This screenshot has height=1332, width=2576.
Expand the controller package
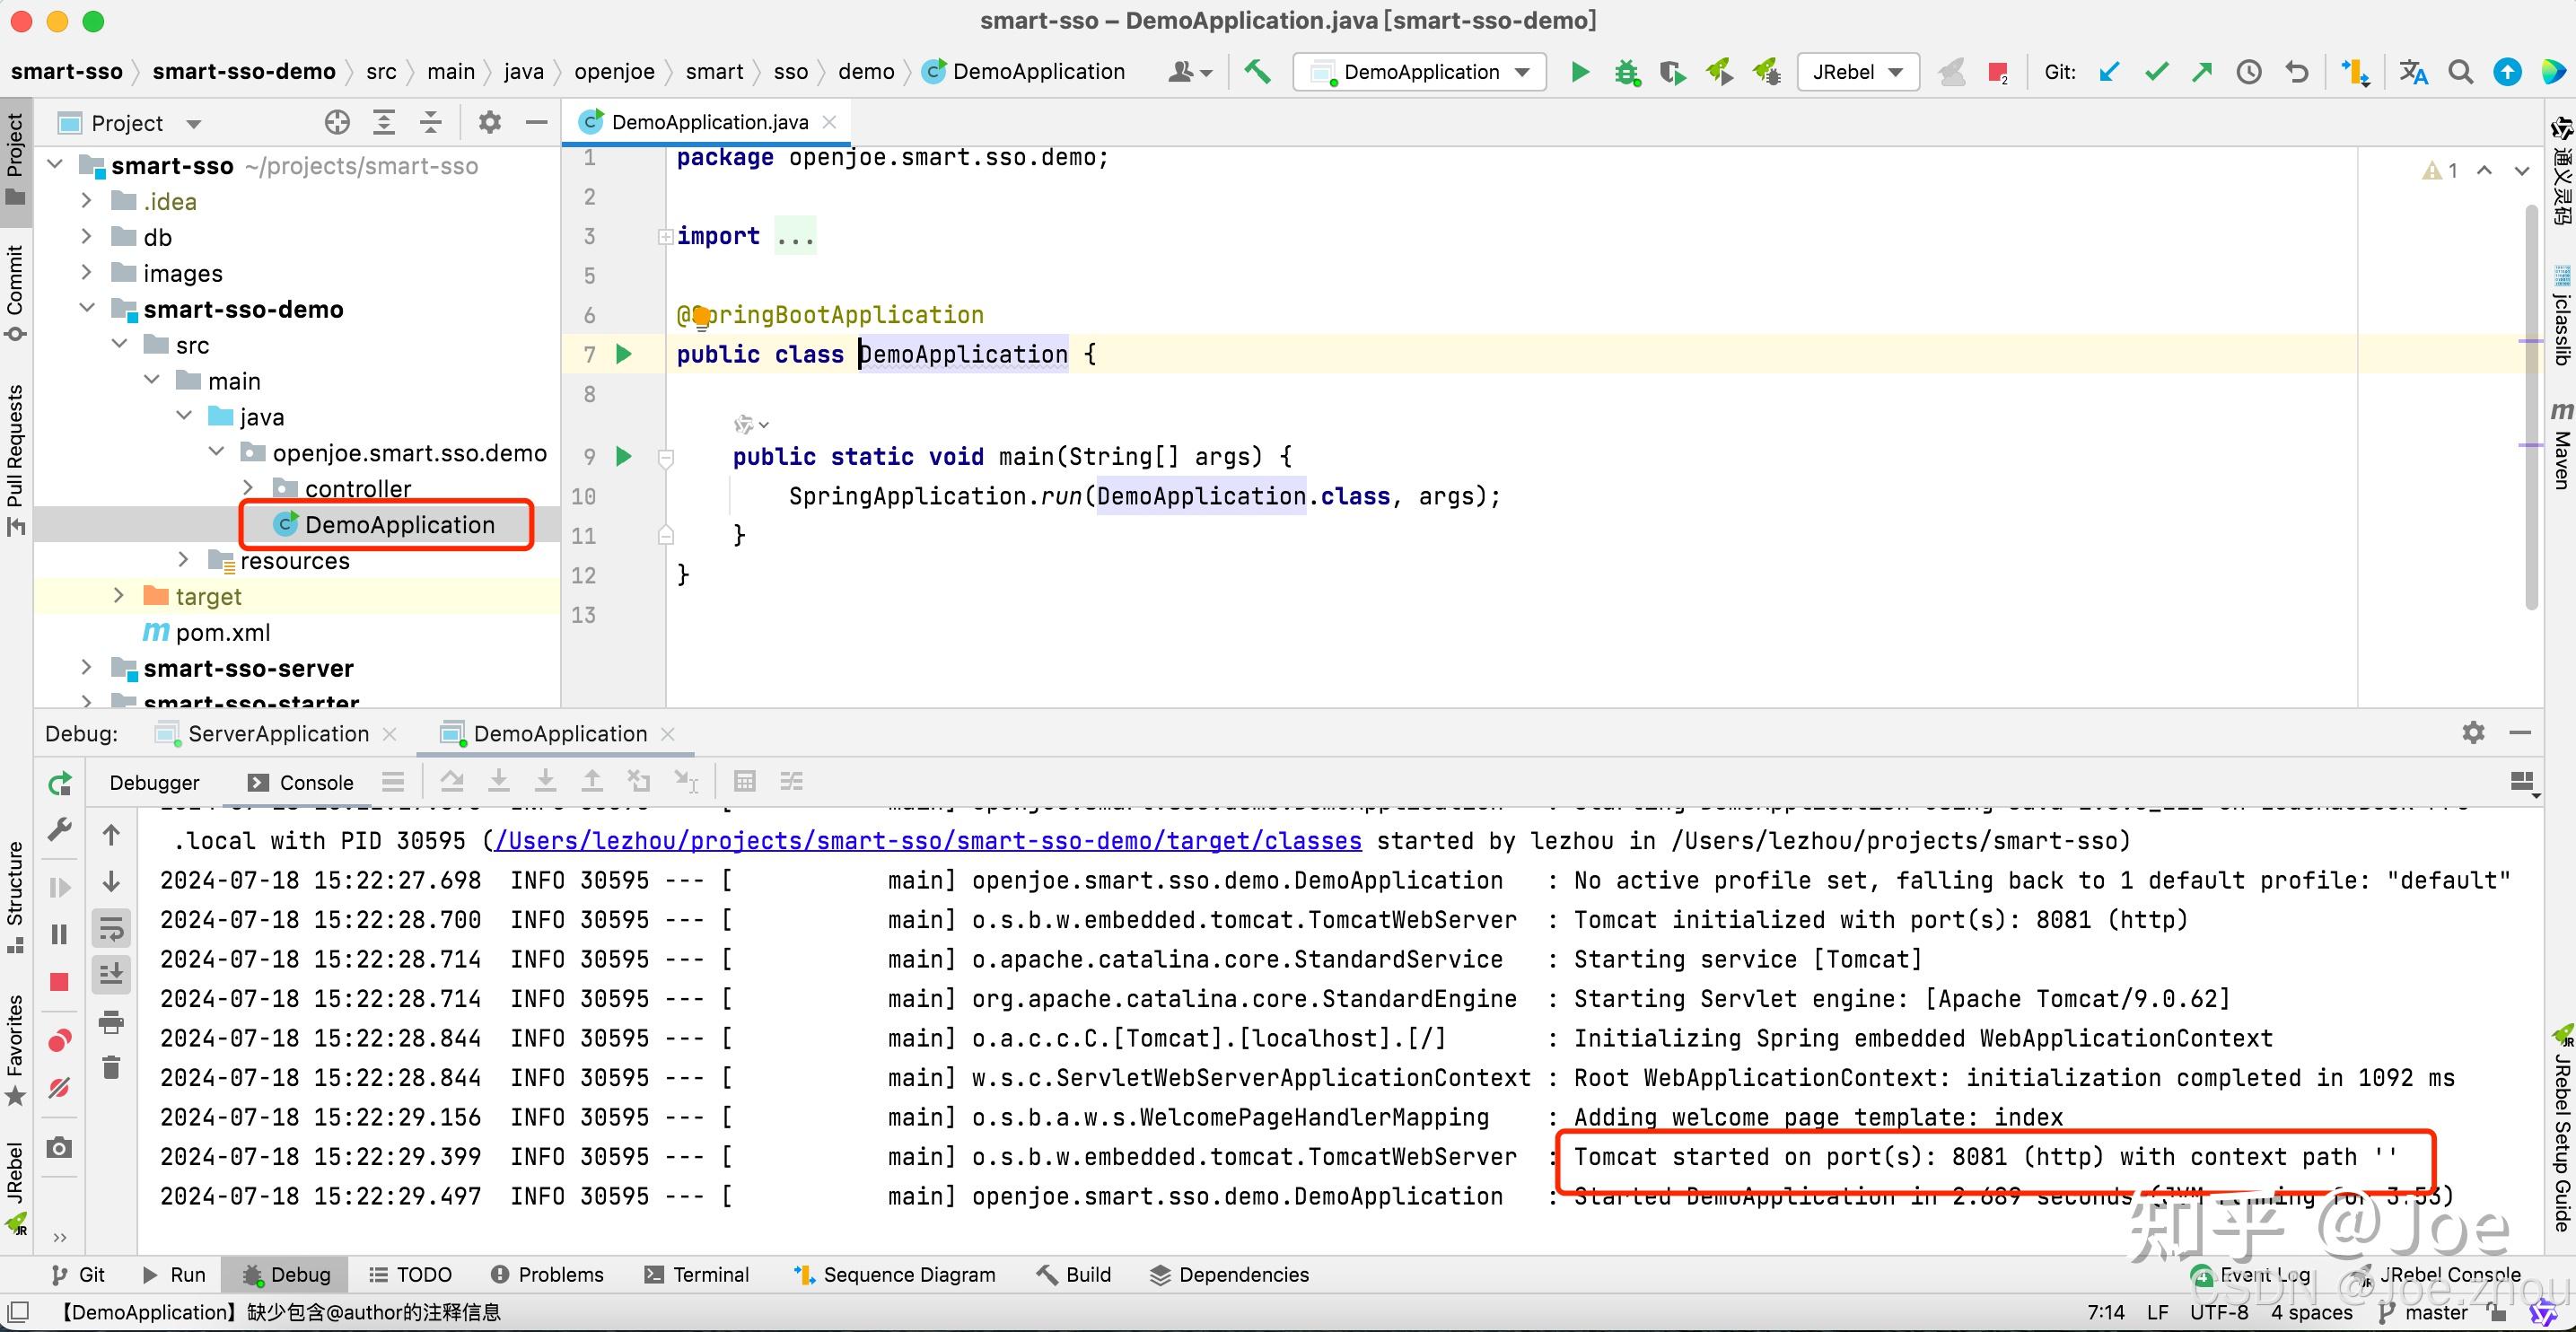(248, 488)
